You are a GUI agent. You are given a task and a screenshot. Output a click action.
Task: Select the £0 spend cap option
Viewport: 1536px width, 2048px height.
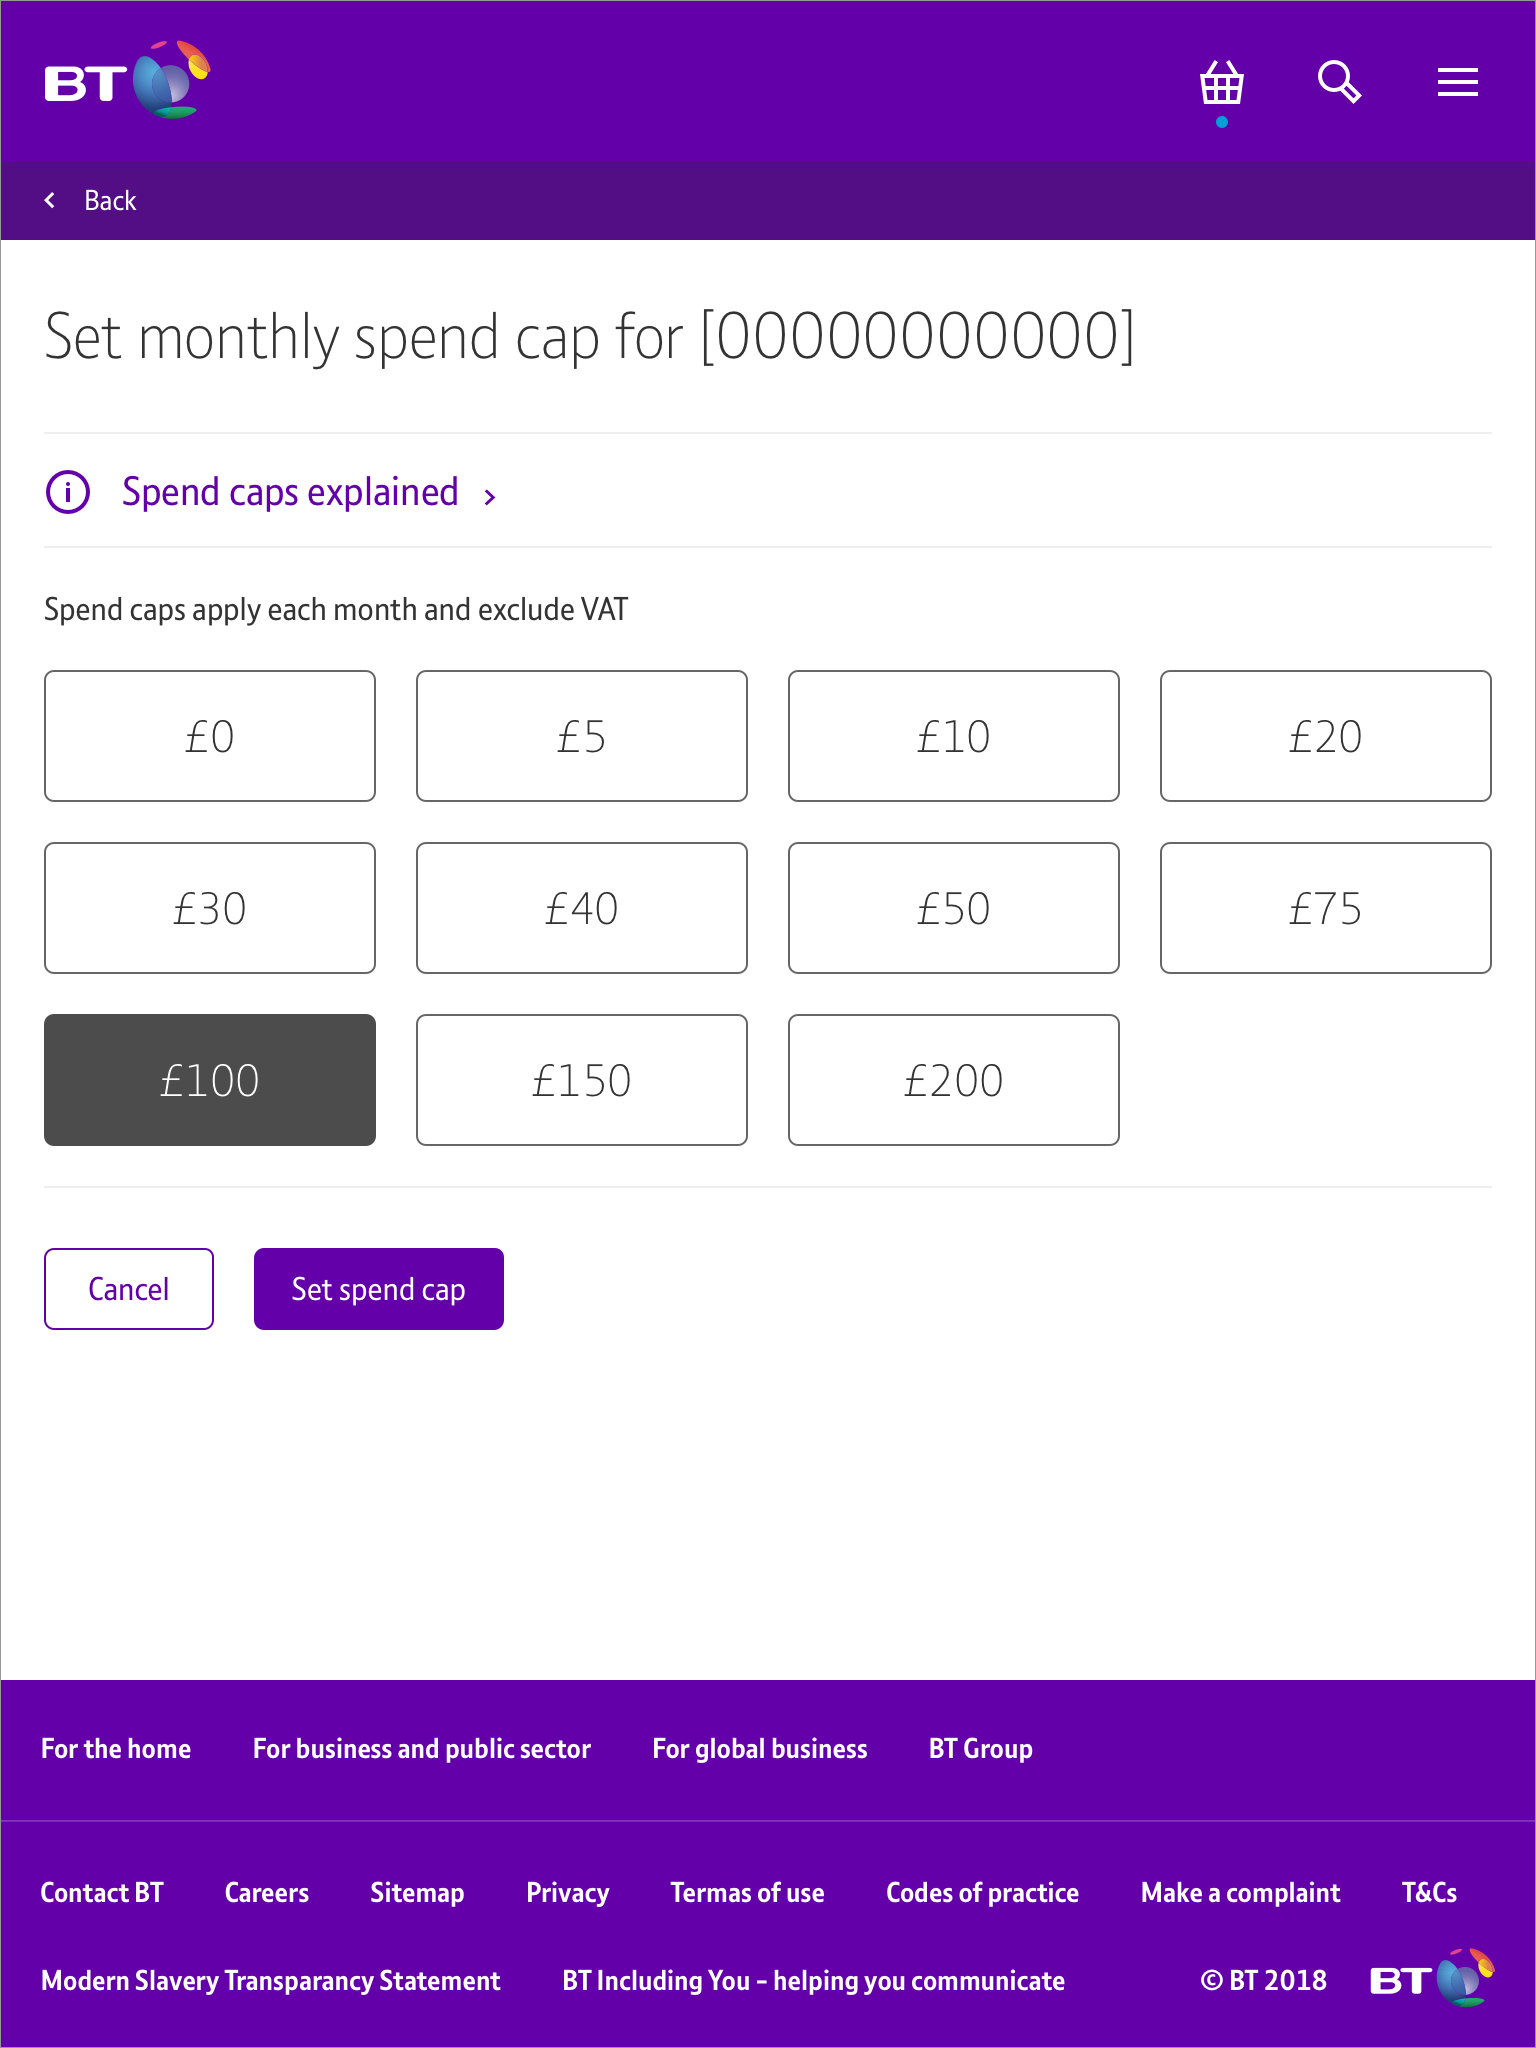click(x=210, y=736)
